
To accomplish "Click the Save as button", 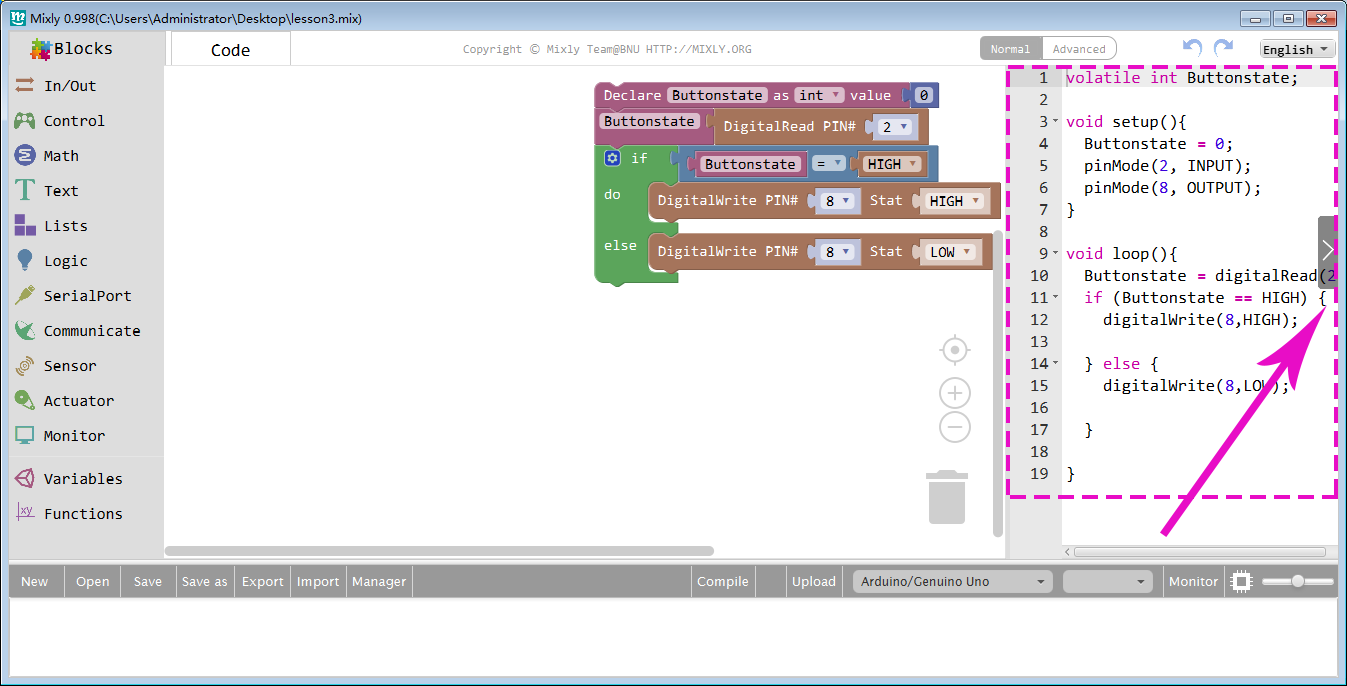I will click(x=205, y=581).
